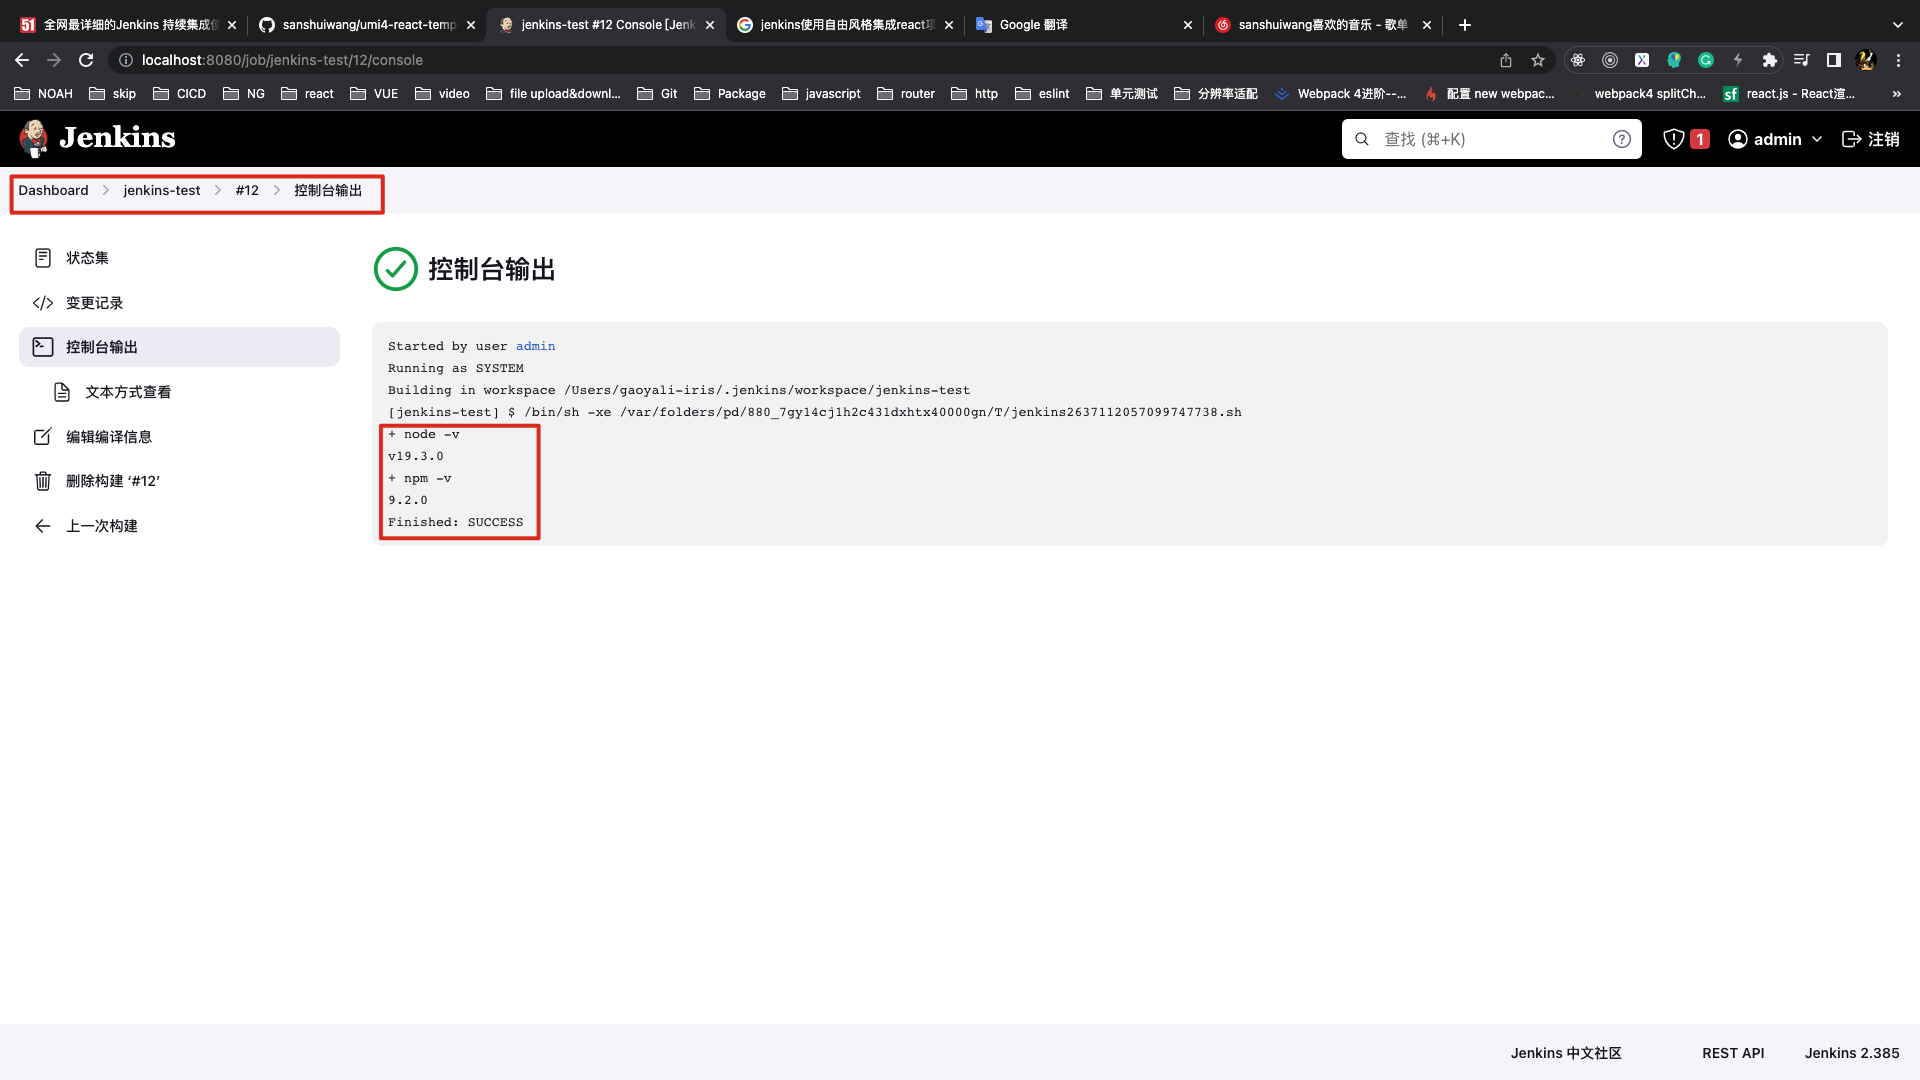Open the 状态集 (Build History) panel
Image resolution: width=1920 pixels, height=1080 pixels.
(86, 257)
